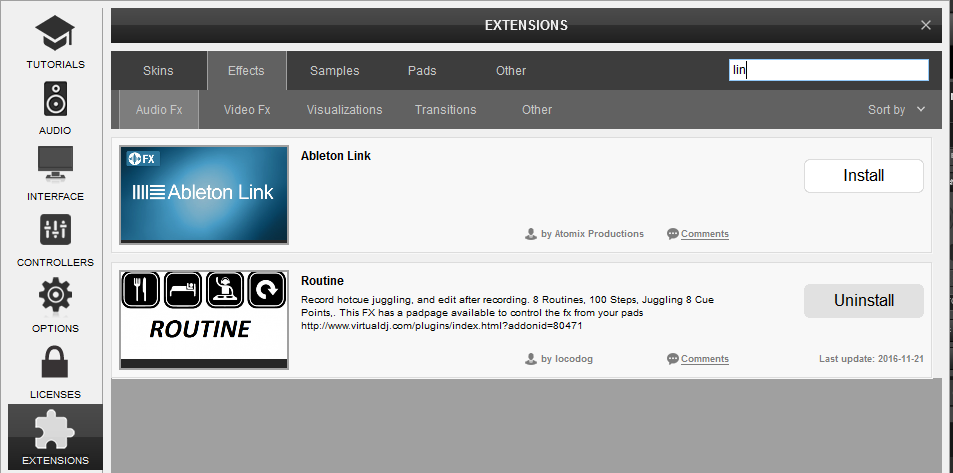Switch to the Samples tab
This screenshot has height=473, width=953.
[x=334, y=71]
